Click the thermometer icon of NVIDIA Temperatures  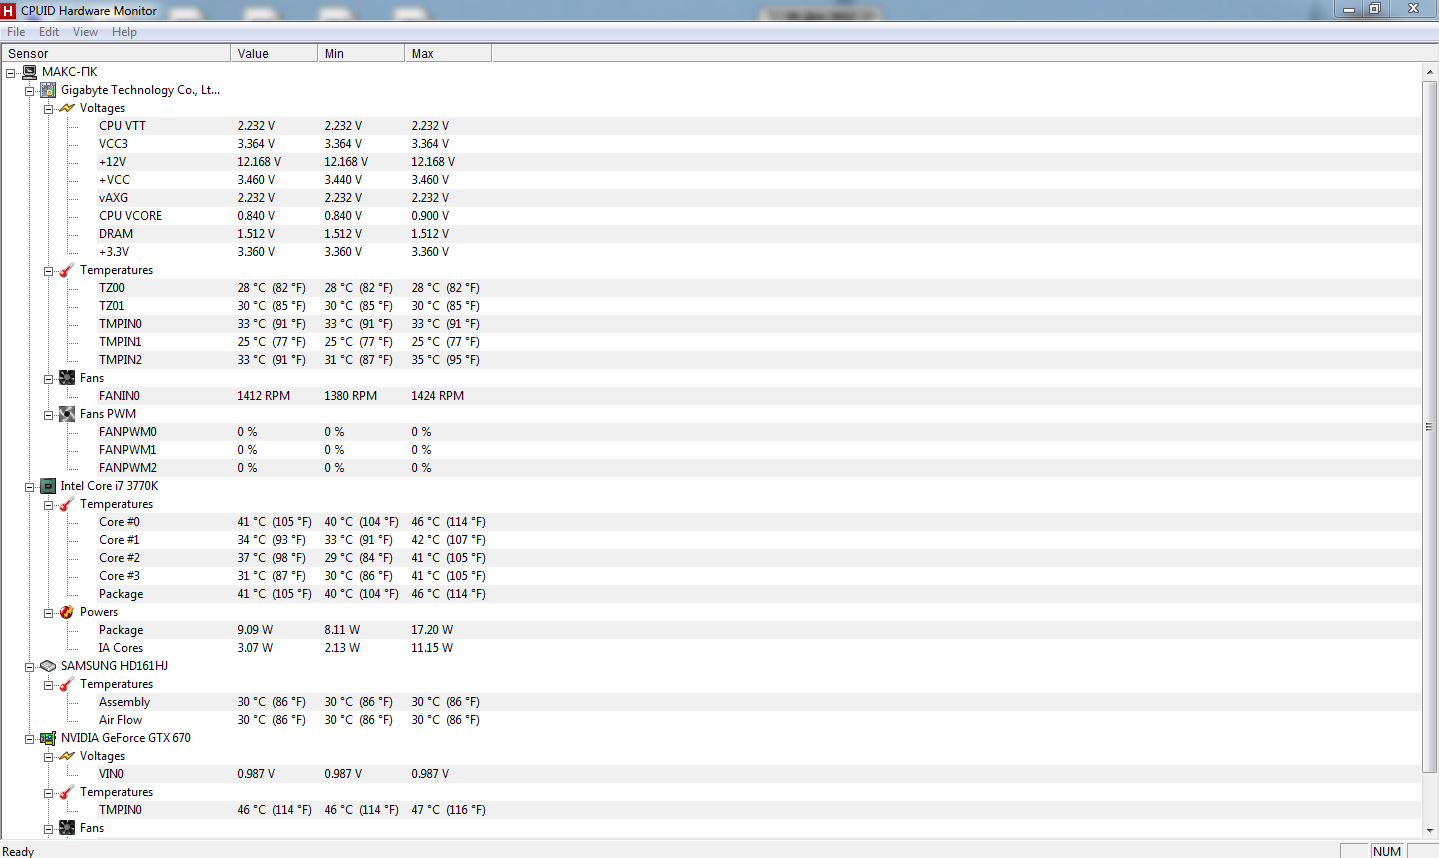[67, 792]
